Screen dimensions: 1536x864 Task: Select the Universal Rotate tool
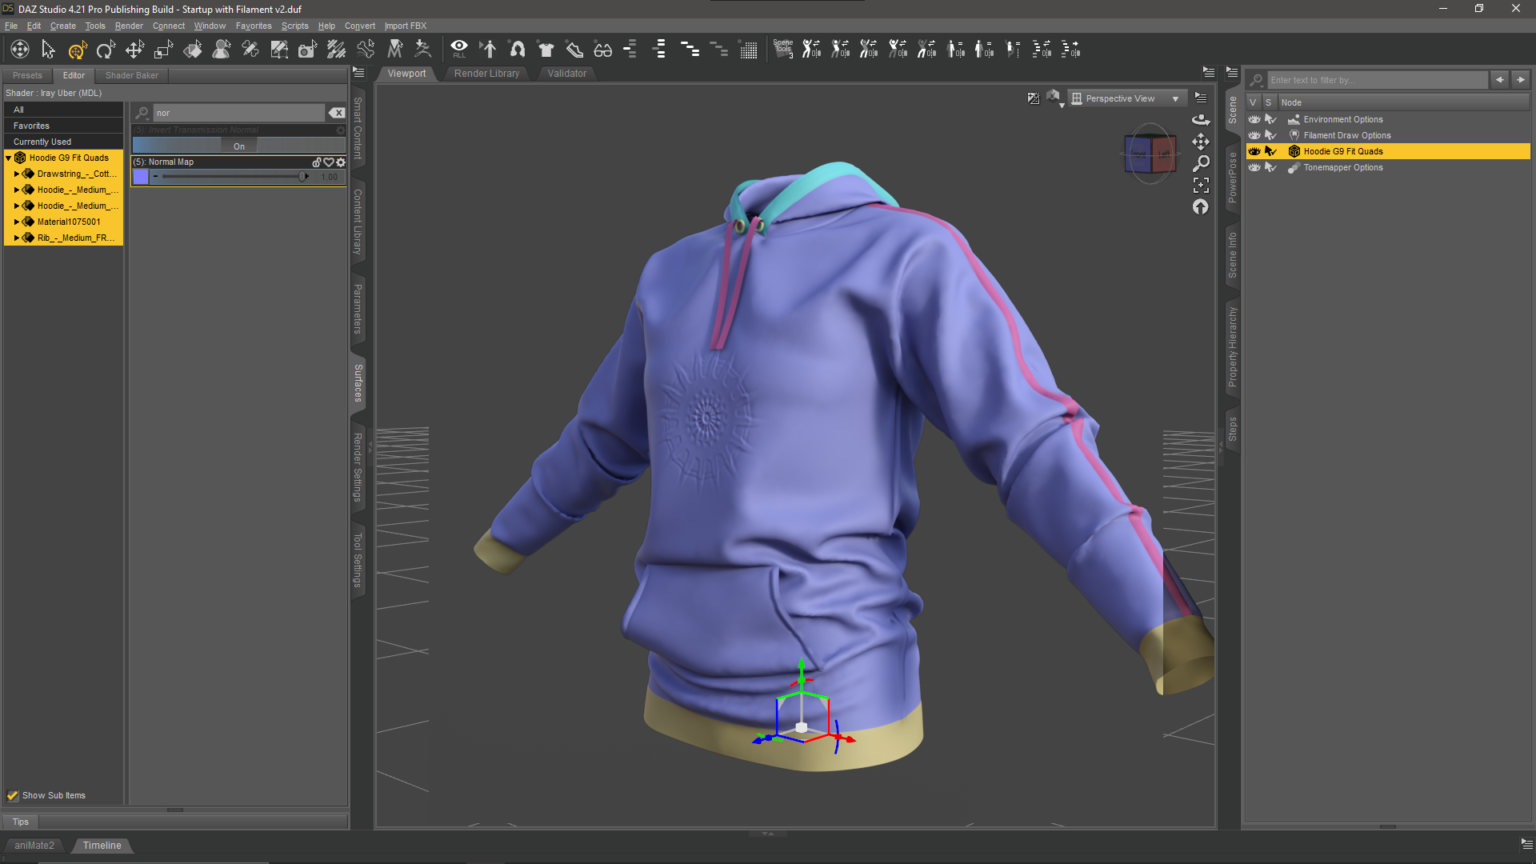[x=105, y=48]
